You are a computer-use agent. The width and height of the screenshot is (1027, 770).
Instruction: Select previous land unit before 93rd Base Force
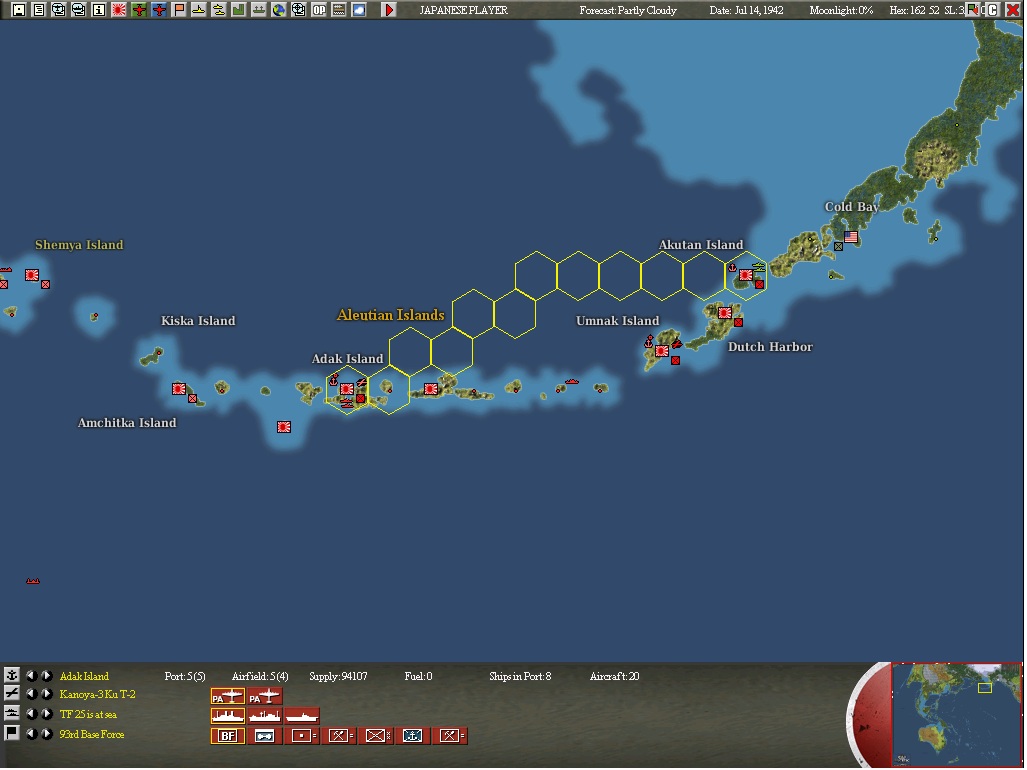[31, 734]
